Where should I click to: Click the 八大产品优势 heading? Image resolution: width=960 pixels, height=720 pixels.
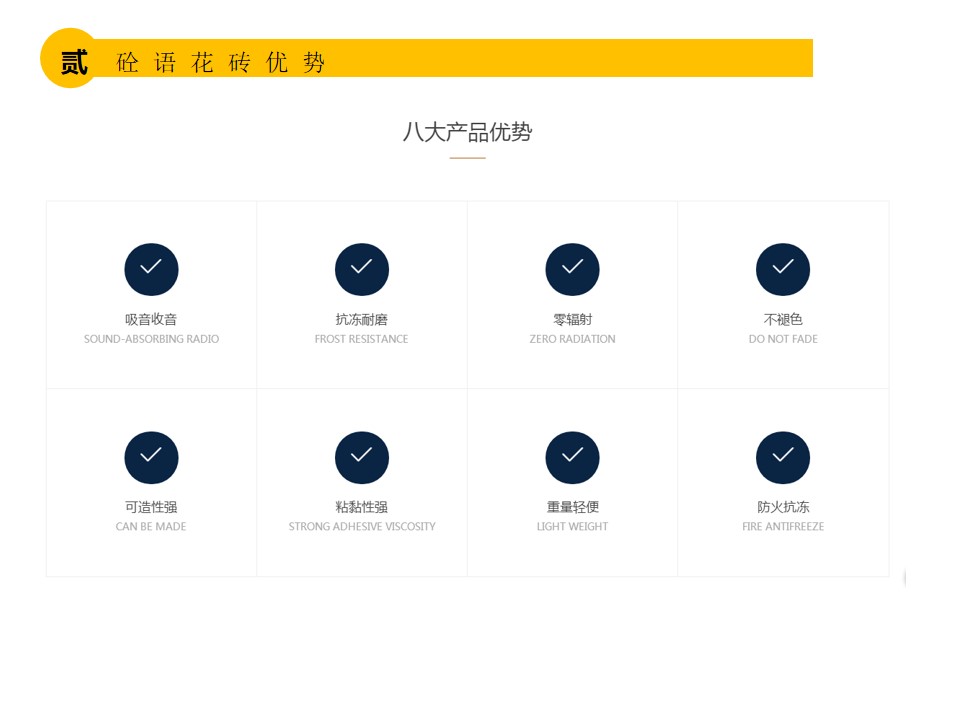tap(467, 132)
